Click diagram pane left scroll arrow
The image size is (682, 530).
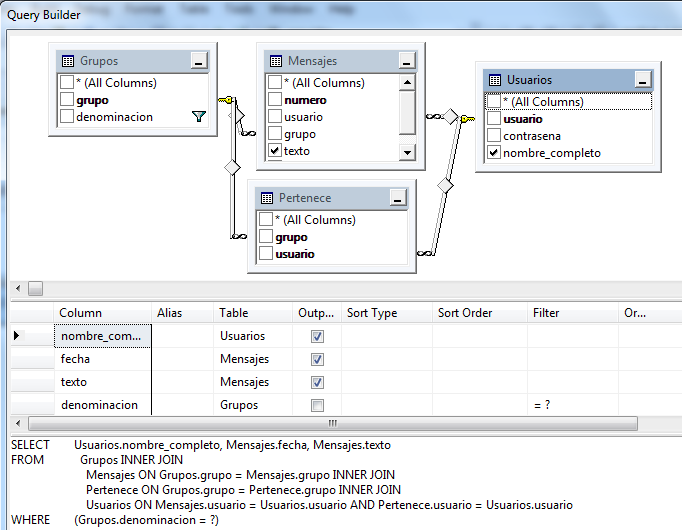tap(18, 288)
